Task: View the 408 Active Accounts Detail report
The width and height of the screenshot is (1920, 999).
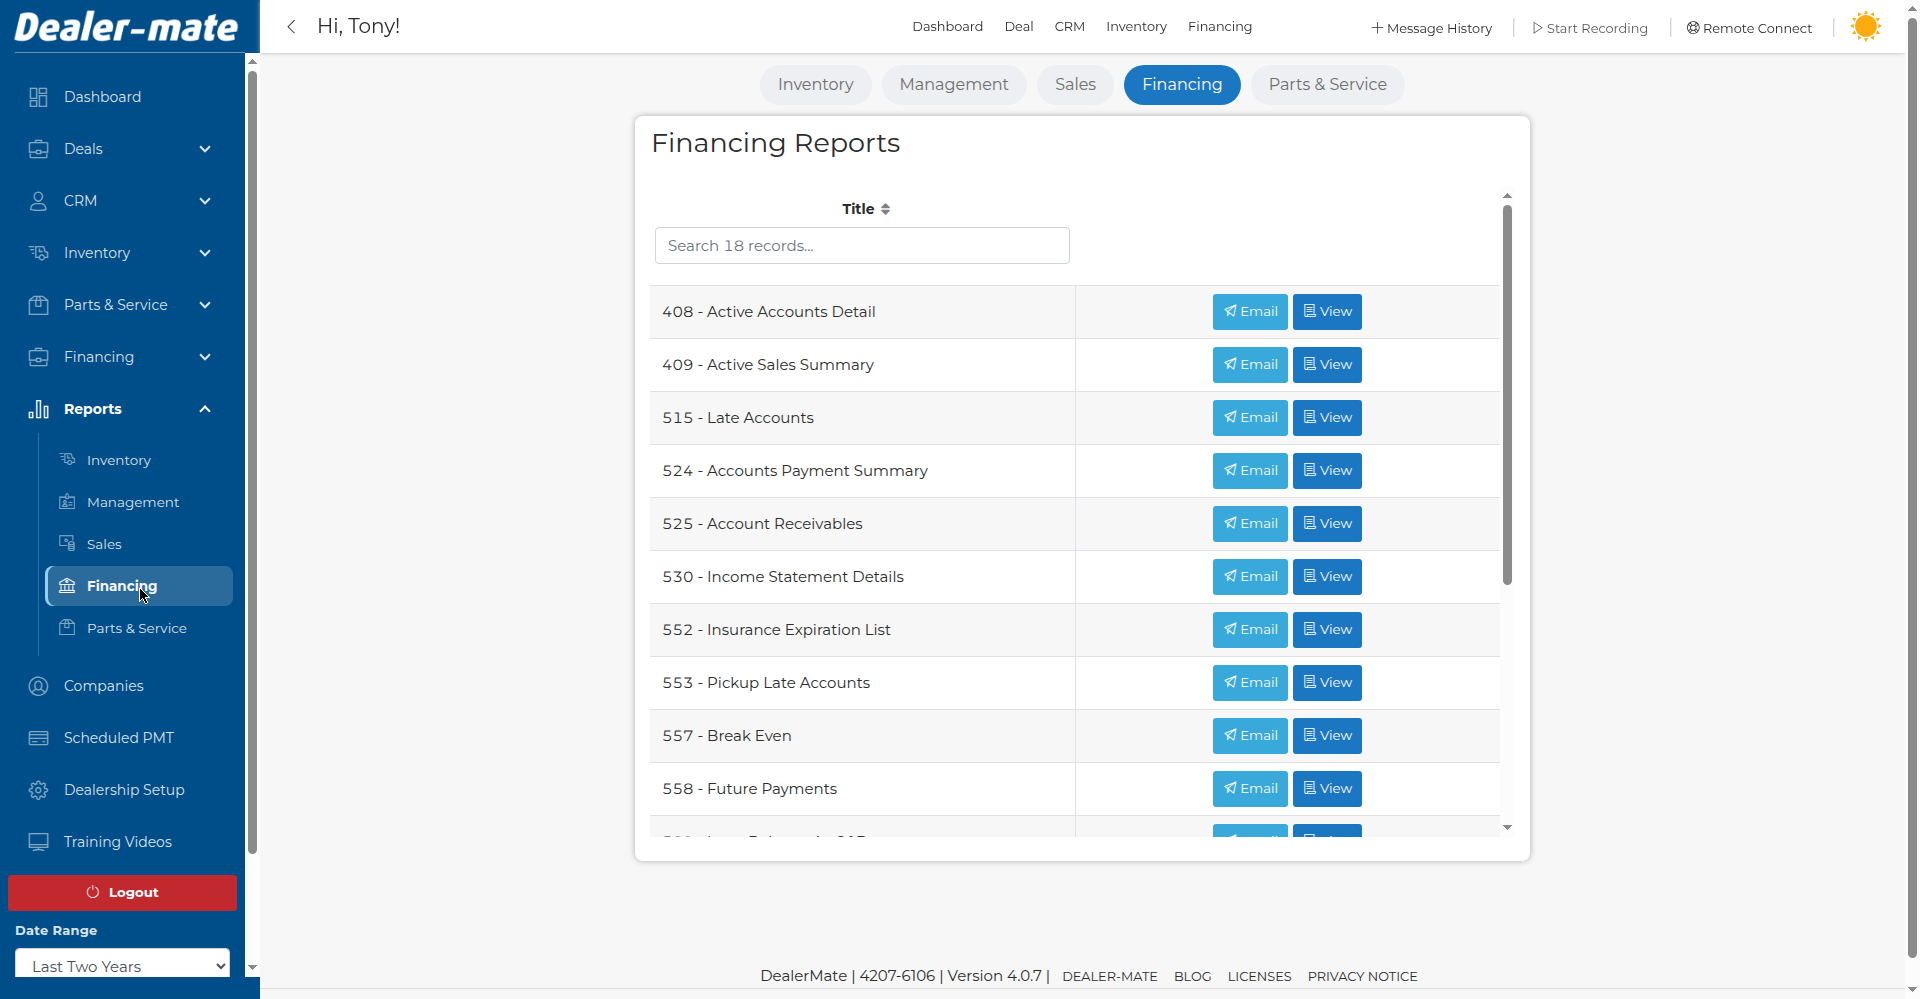Action: (1327, 312)
